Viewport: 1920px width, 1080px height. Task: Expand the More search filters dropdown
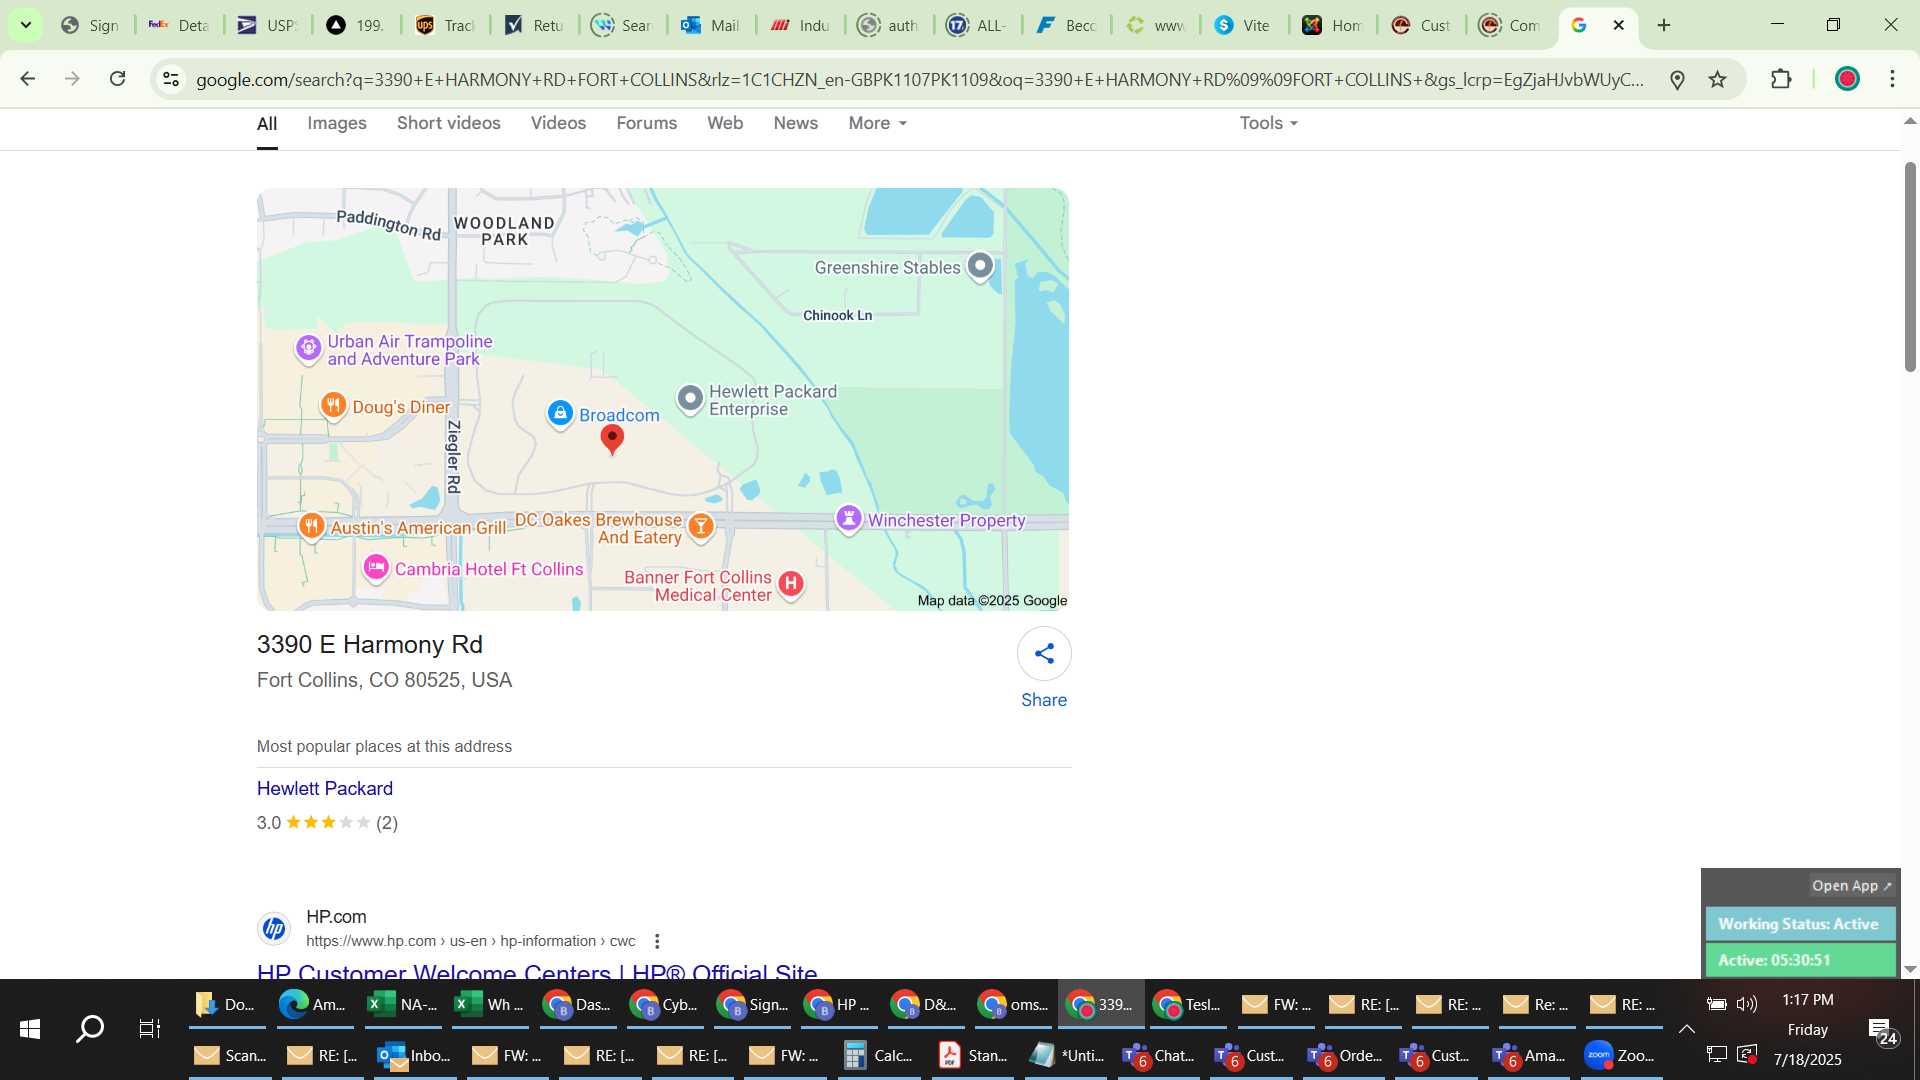878,123
